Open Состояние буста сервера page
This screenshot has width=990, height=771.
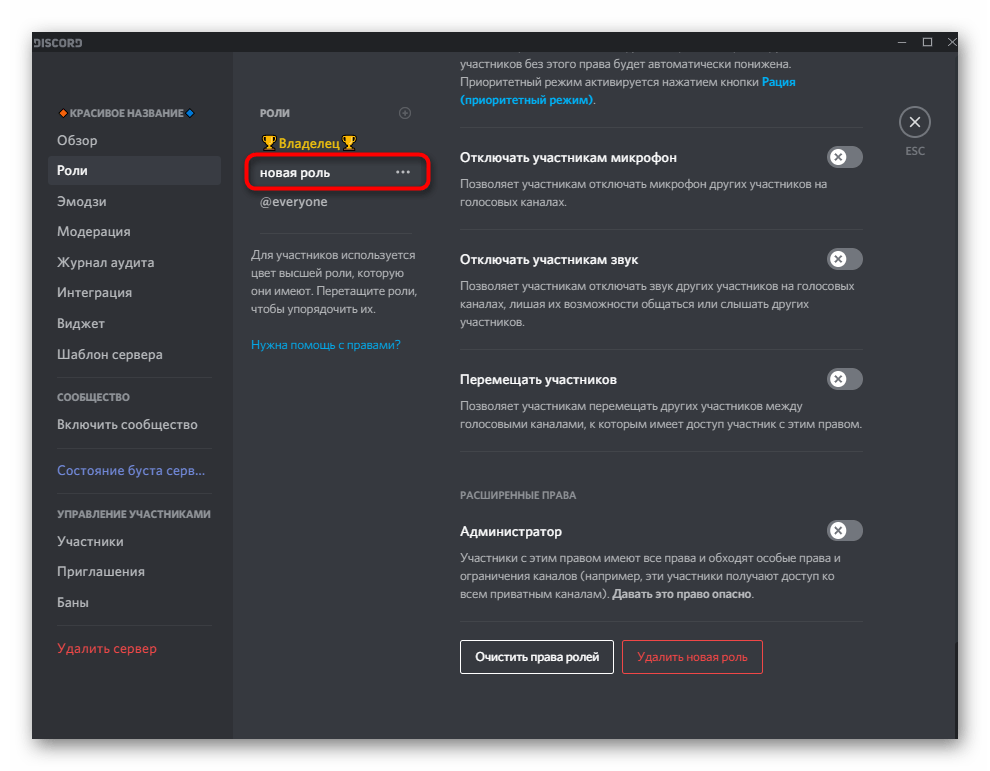click(x=130, y=470)
